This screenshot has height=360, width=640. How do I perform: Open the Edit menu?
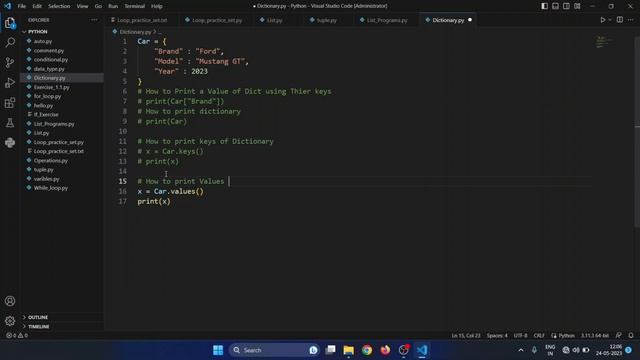click(x=37, y=6)
